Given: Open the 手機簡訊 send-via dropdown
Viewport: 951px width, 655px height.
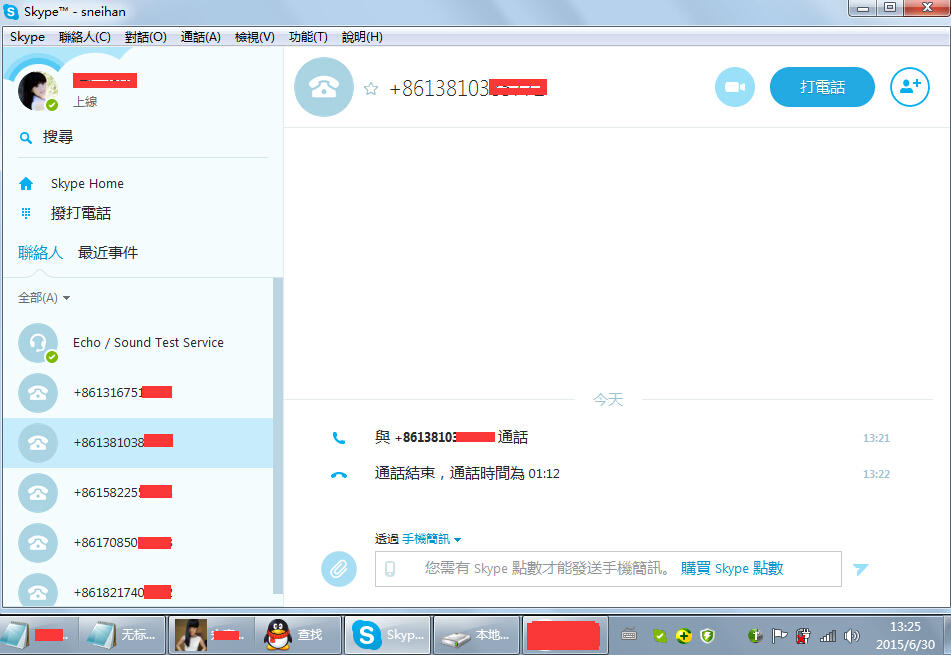Looking at the screenshot, I should [x=431, y=539].
